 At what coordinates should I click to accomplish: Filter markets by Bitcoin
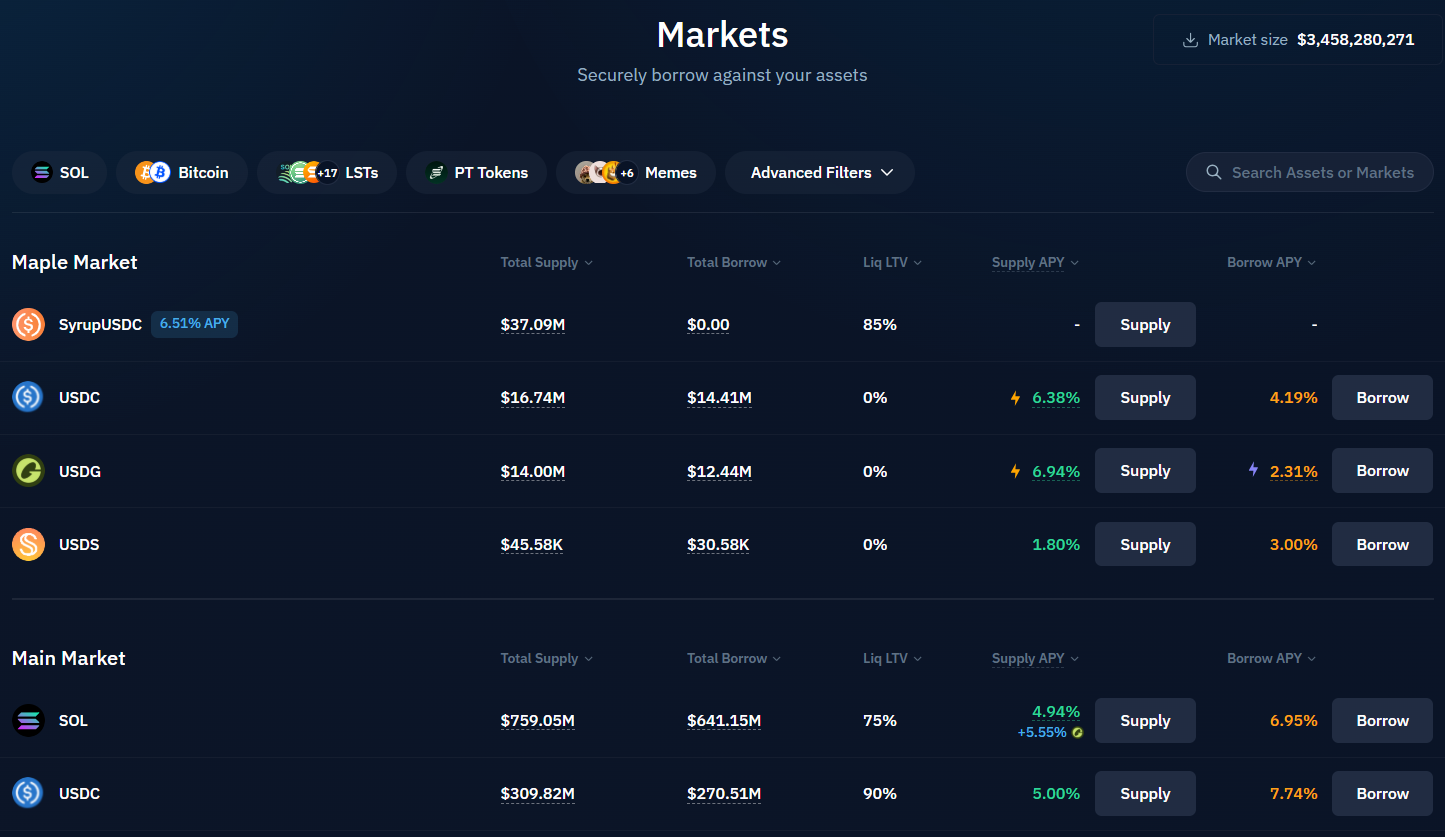click(x=182, y=173)
